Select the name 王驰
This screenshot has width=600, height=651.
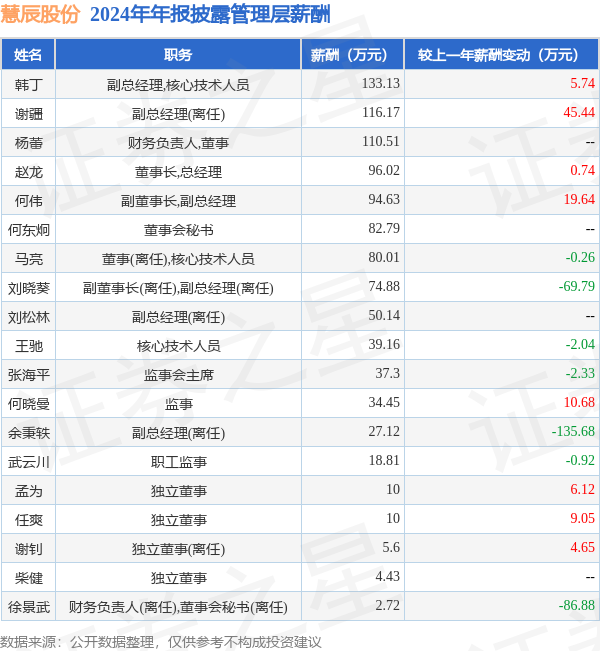(x=29, y=346)
